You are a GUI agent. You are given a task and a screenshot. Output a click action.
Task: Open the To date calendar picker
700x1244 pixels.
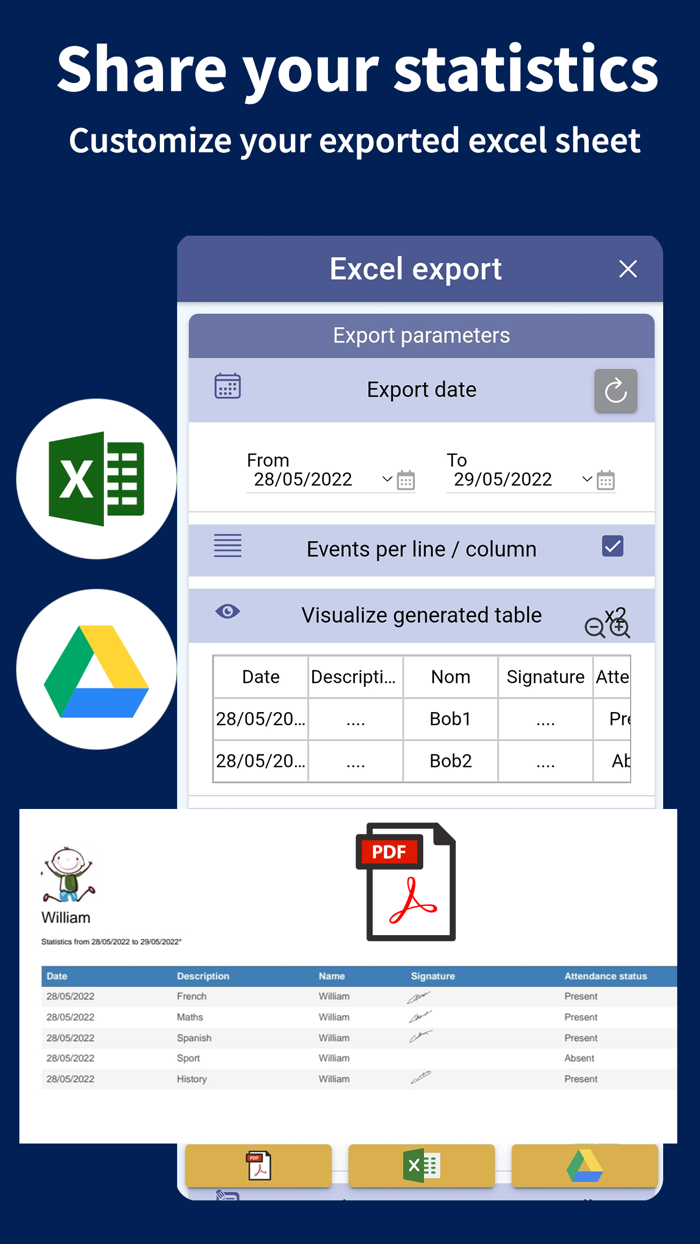606,480
